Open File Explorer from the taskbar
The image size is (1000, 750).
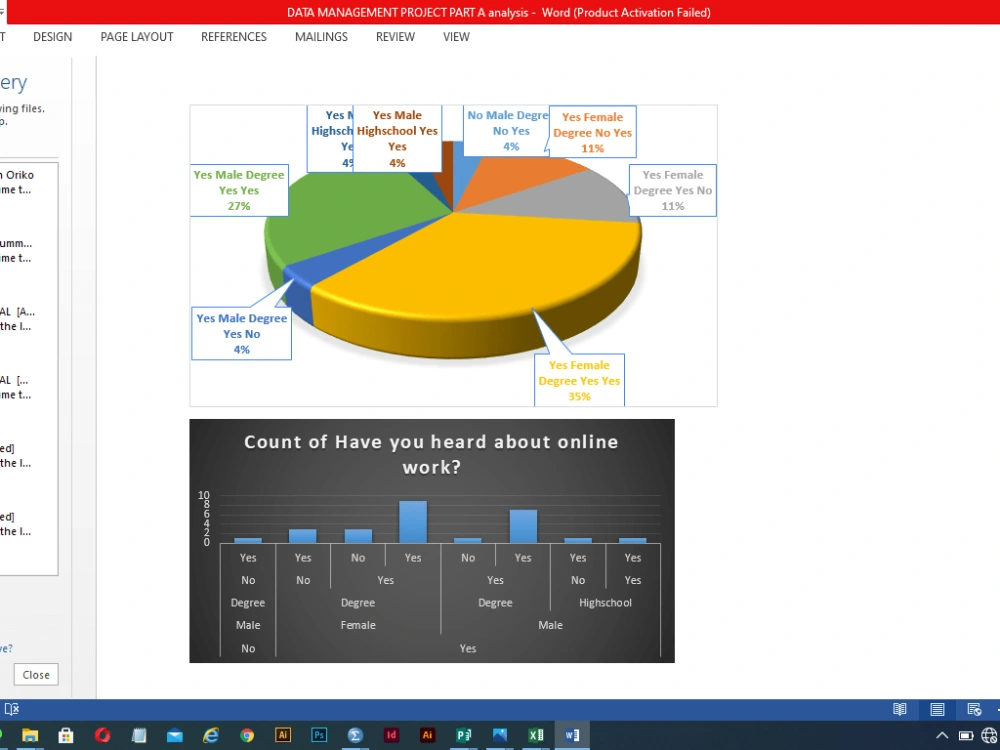[30, 735]
